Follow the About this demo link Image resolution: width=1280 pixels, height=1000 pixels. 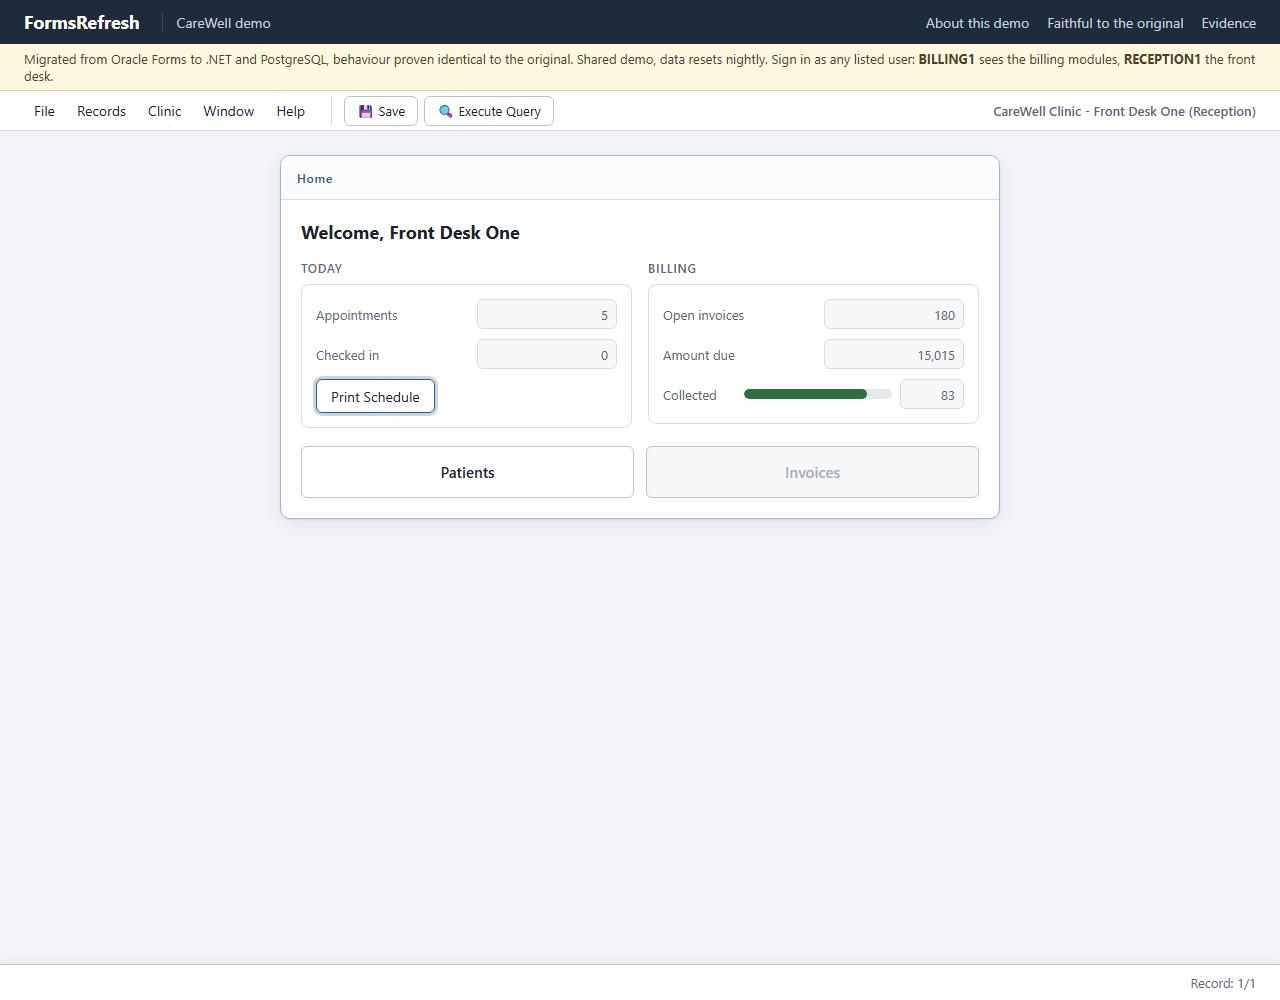click(977, 23)
